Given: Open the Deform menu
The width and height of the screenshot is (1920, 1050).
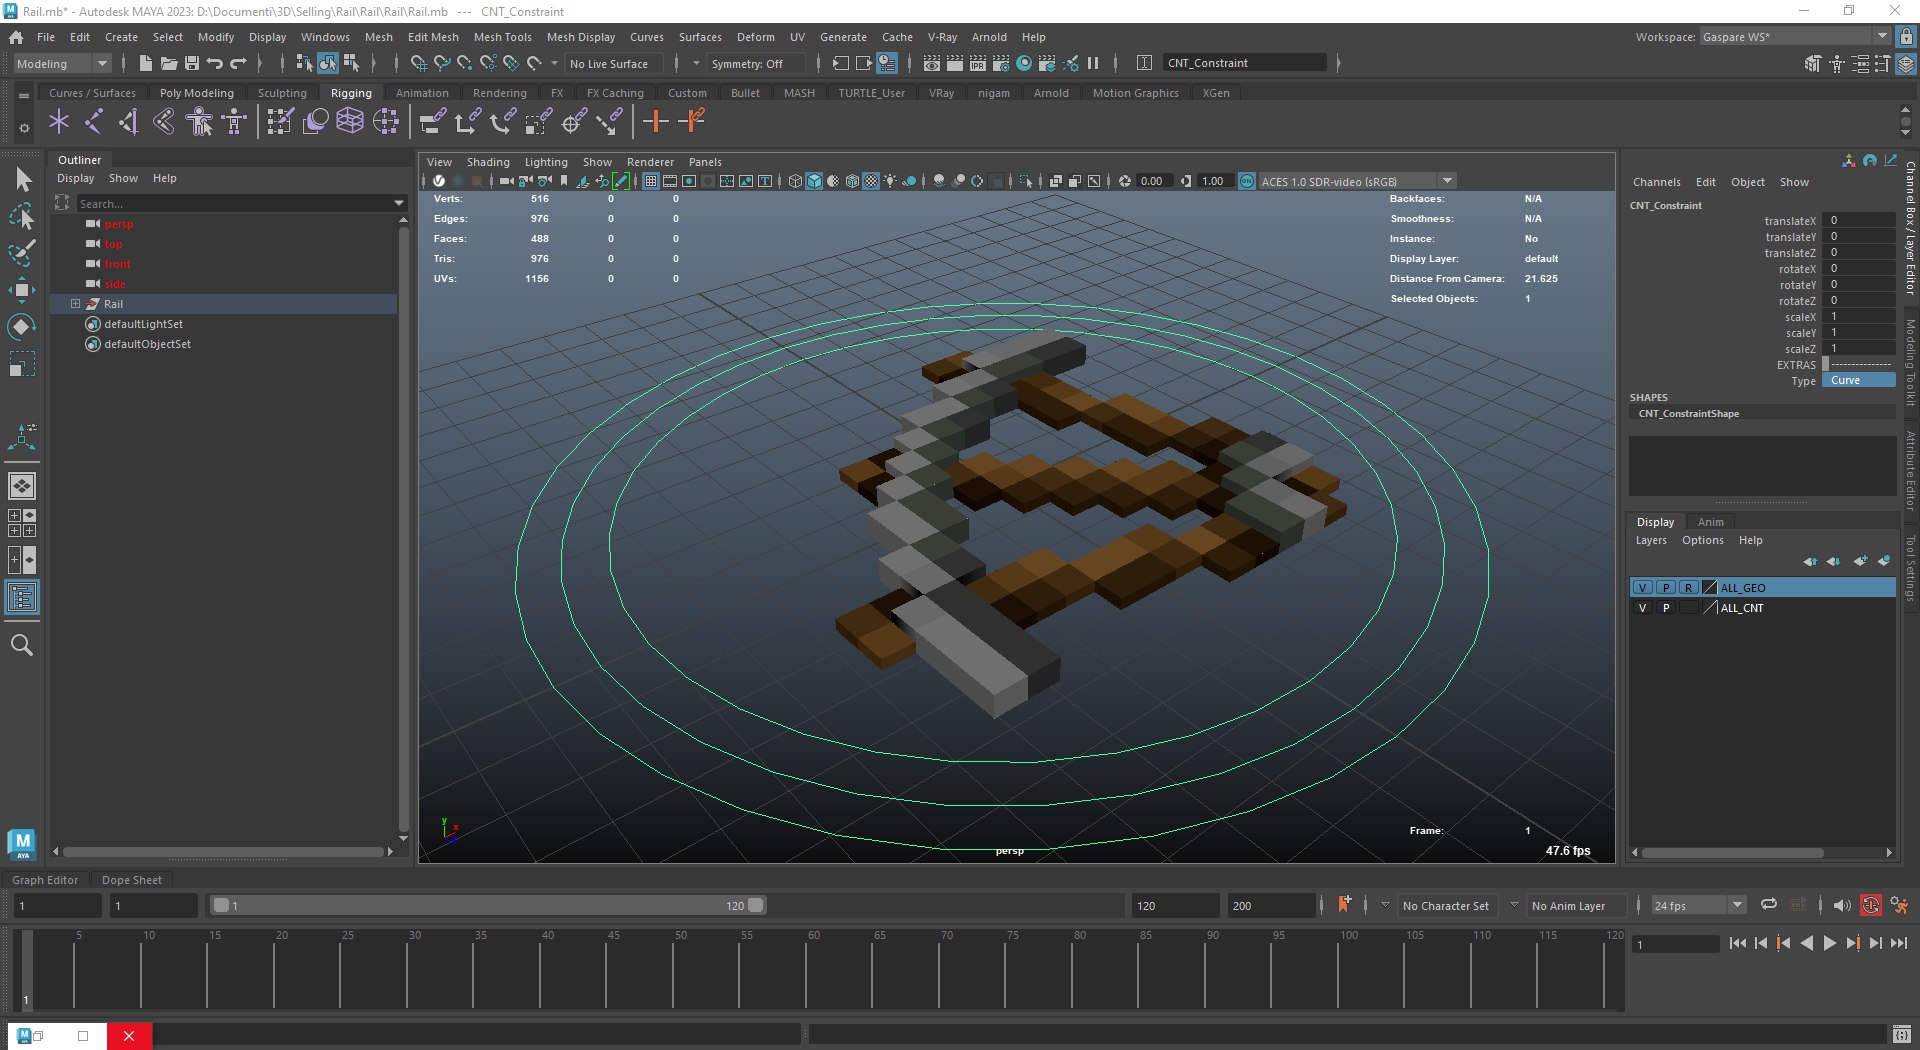Looking at the screenshot, I should (x=755, y=37).
